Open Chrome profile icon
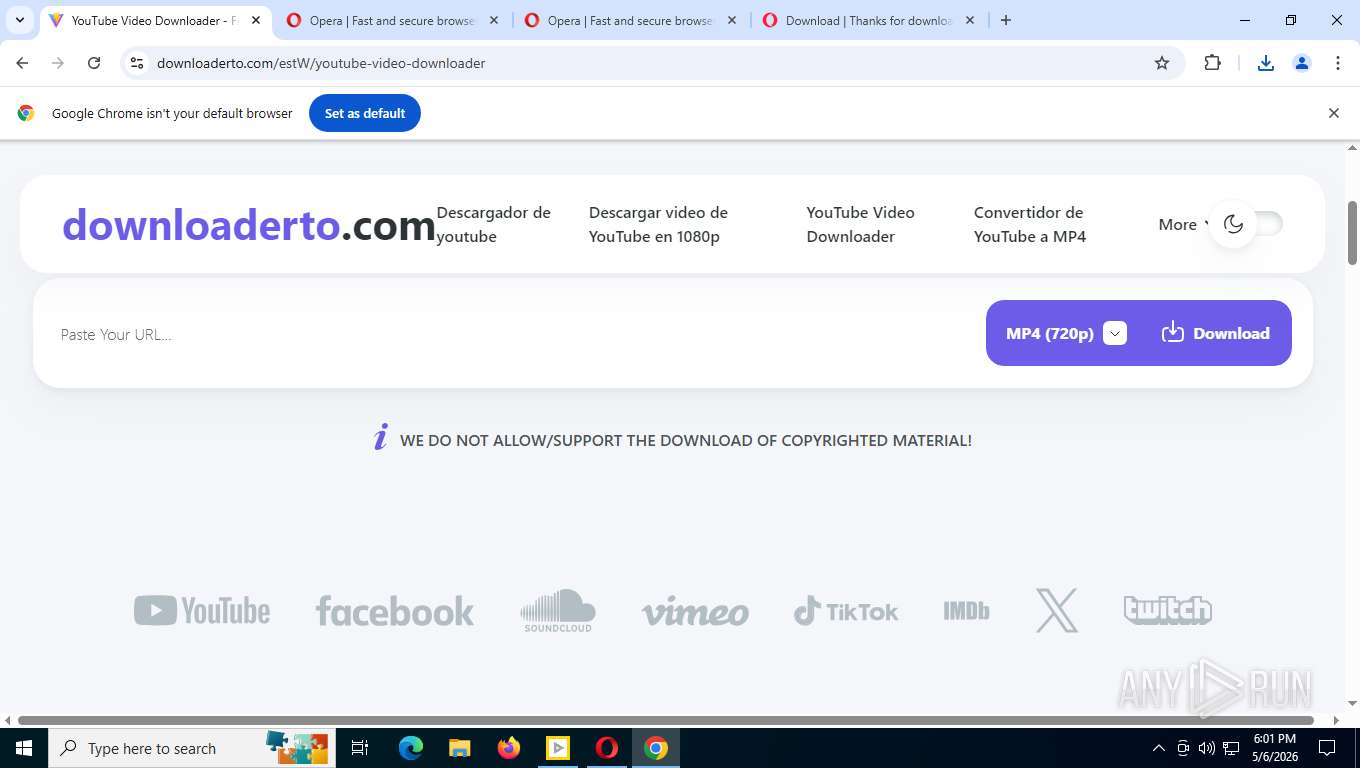Image resolution: width=1360 pixels, height=768 pixels. [1302, 63]
